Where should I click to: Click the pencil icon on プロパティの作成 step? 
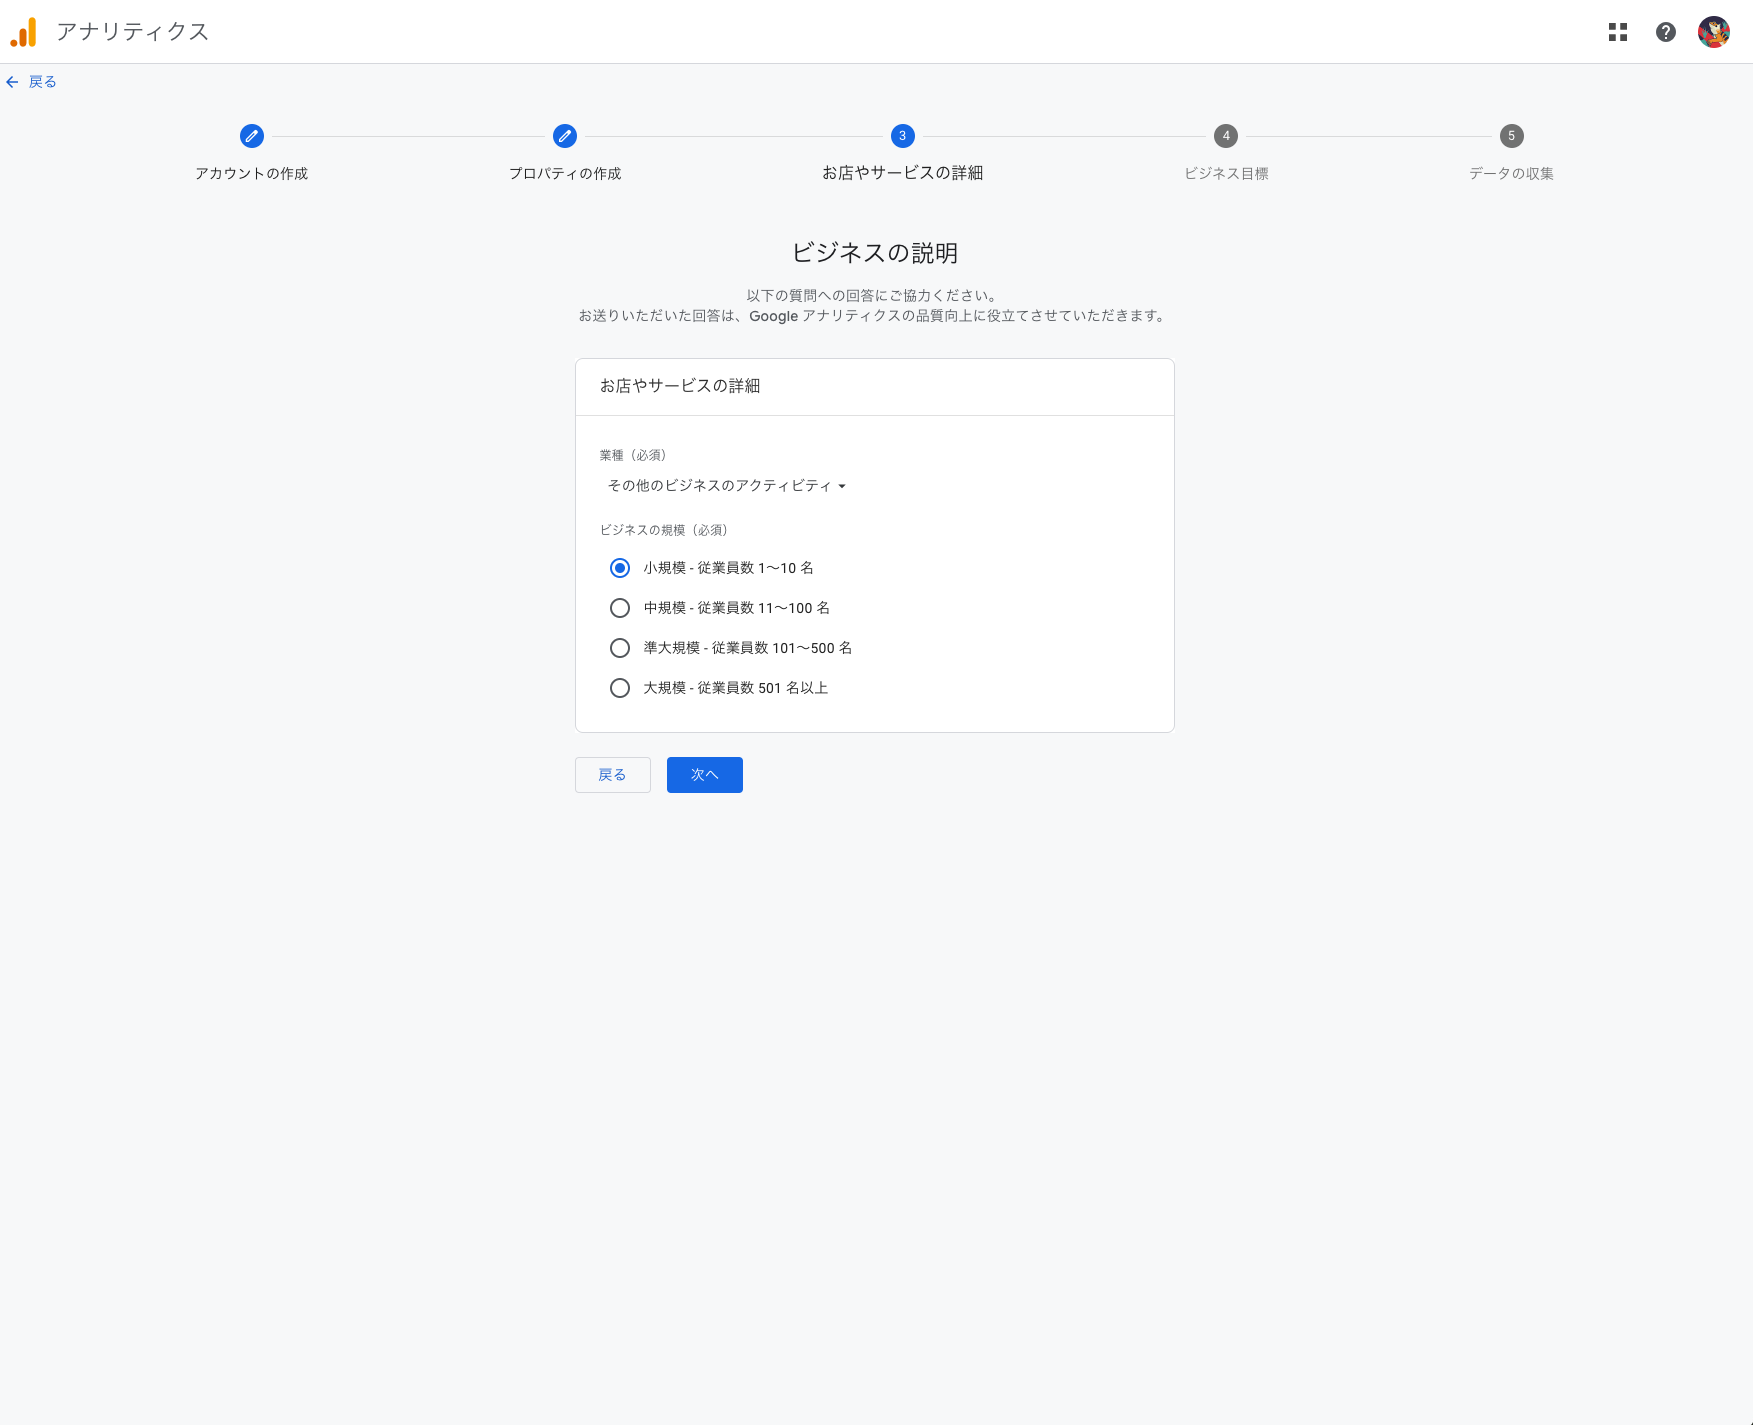pos(564,136)
